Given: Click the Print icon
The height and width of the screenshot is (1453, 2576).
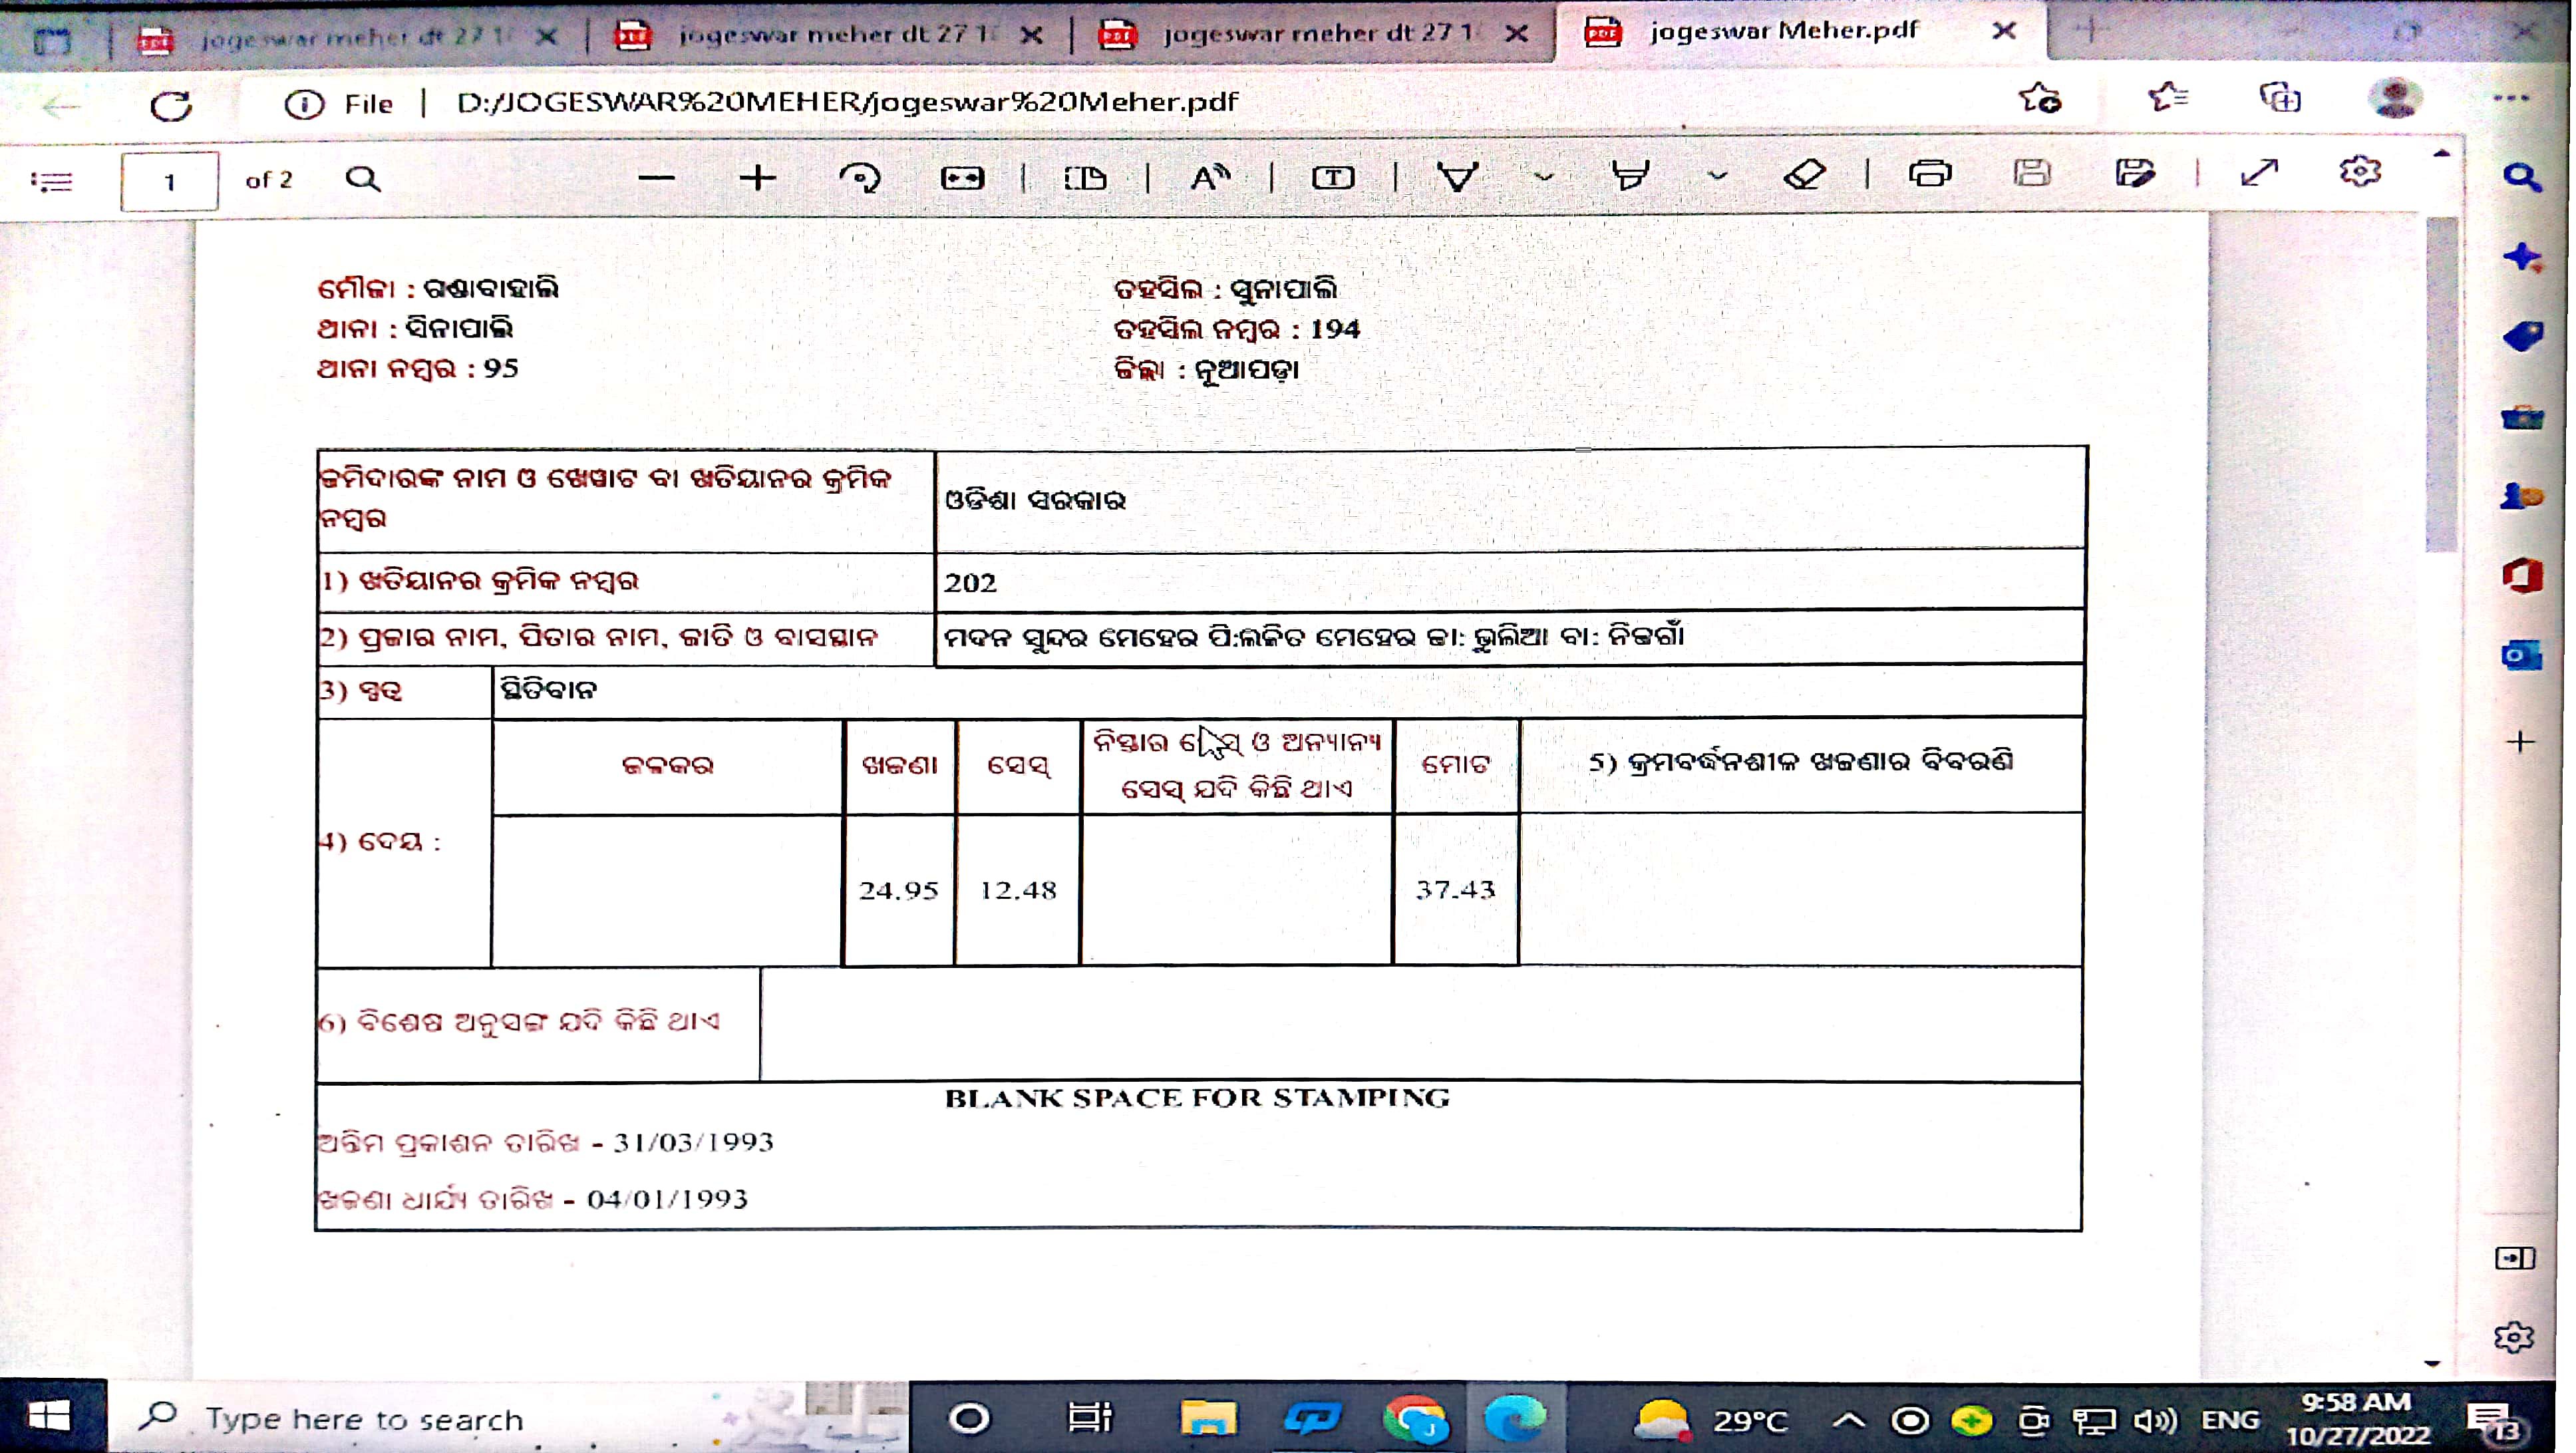Looking at the screenshot, I should tap(1930, 174).
